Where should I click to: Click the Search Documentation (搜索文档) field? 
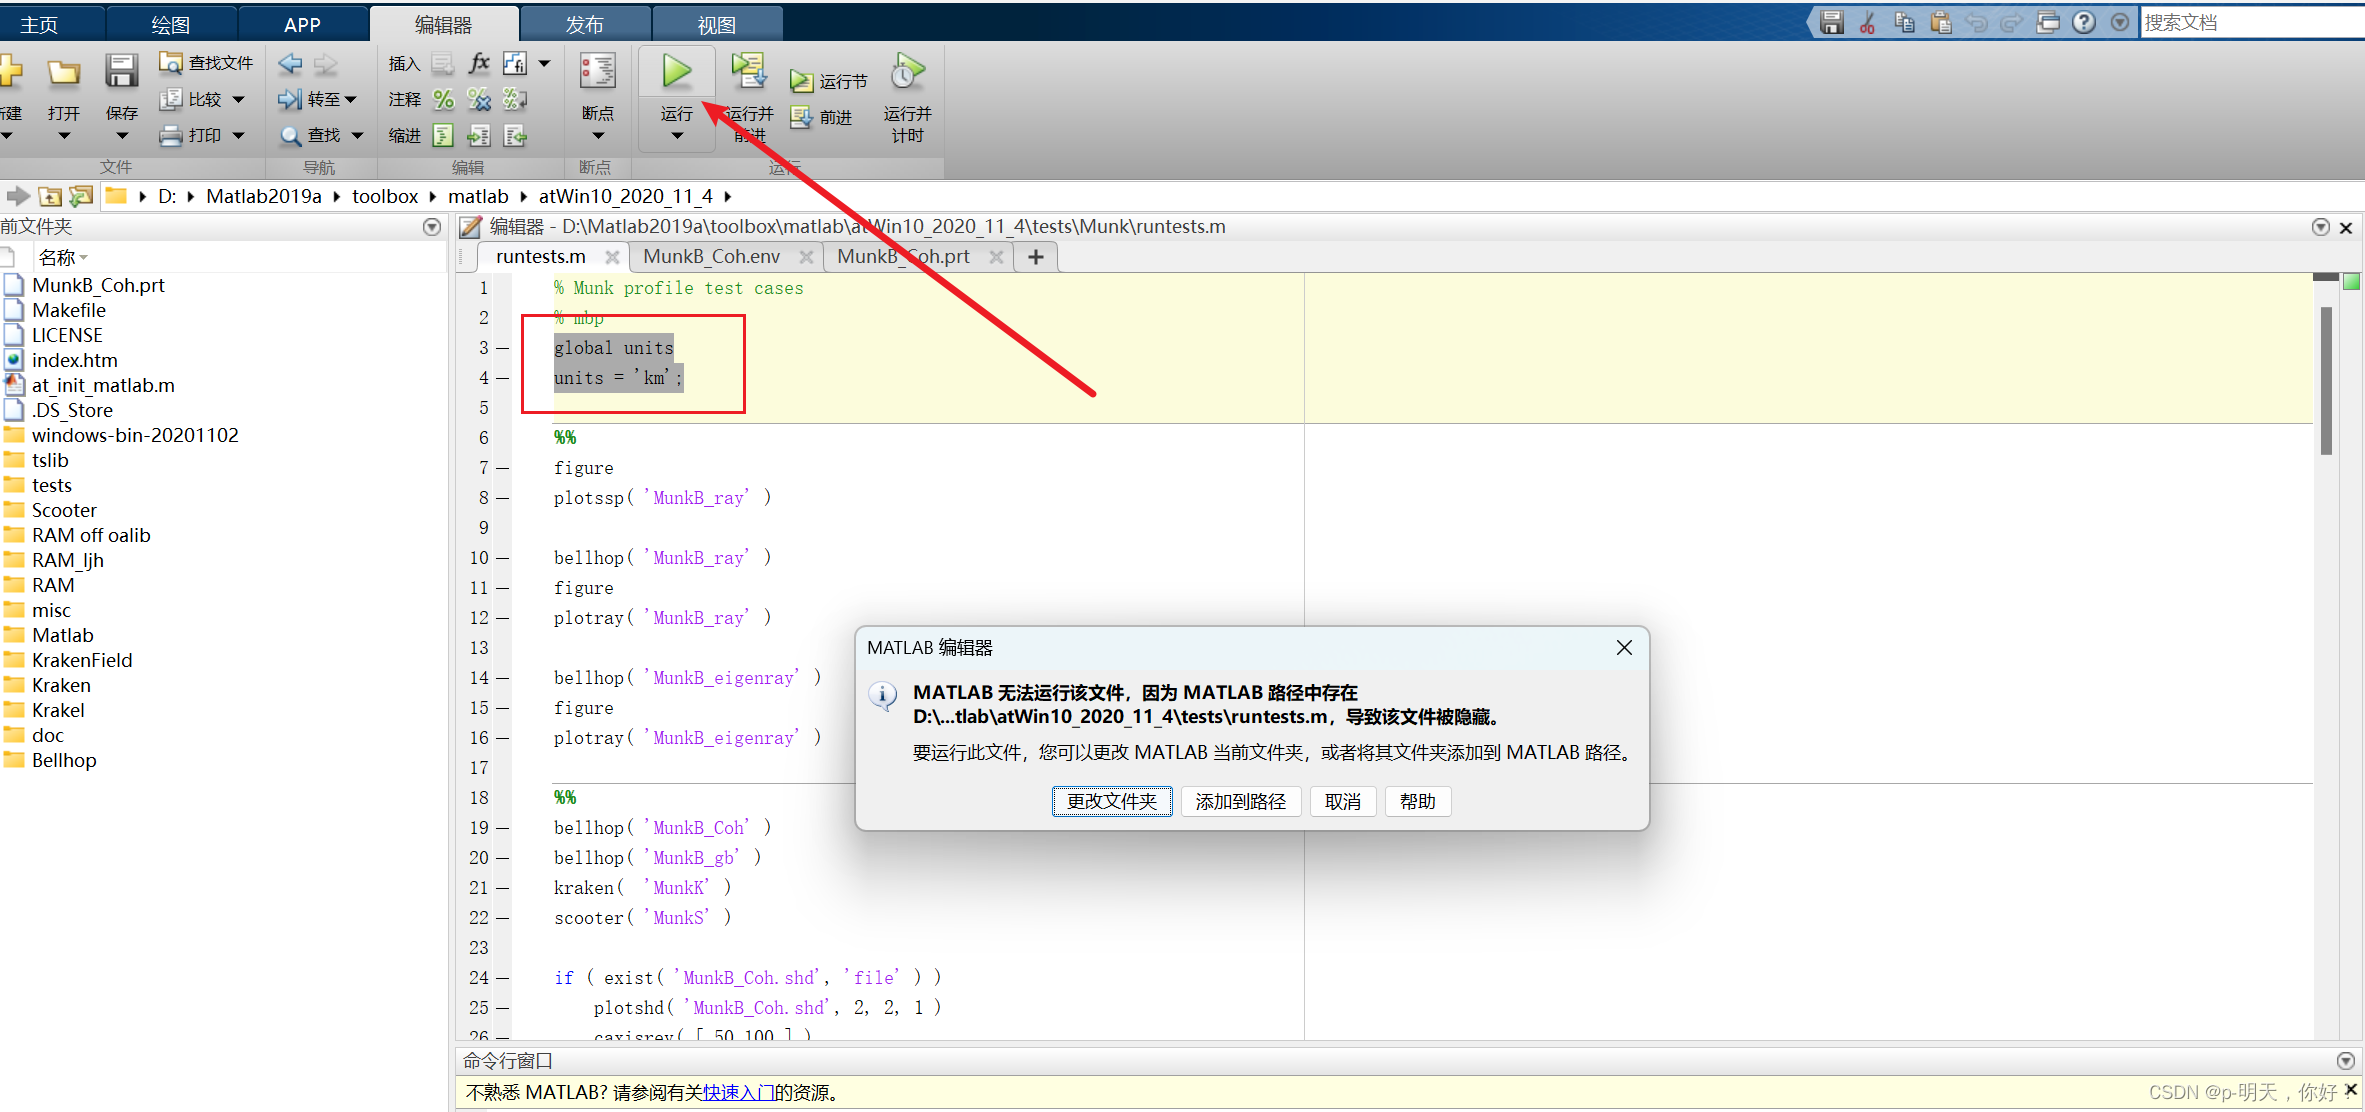pos(2250,22)
